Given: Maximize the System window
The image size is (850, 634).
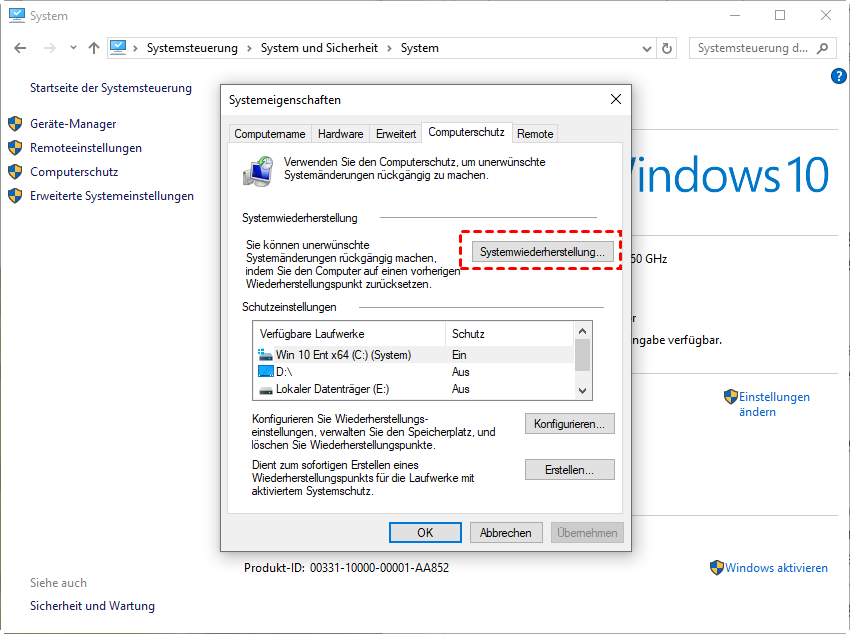Looking at the screenshot, I should click(x=780, y=16).
